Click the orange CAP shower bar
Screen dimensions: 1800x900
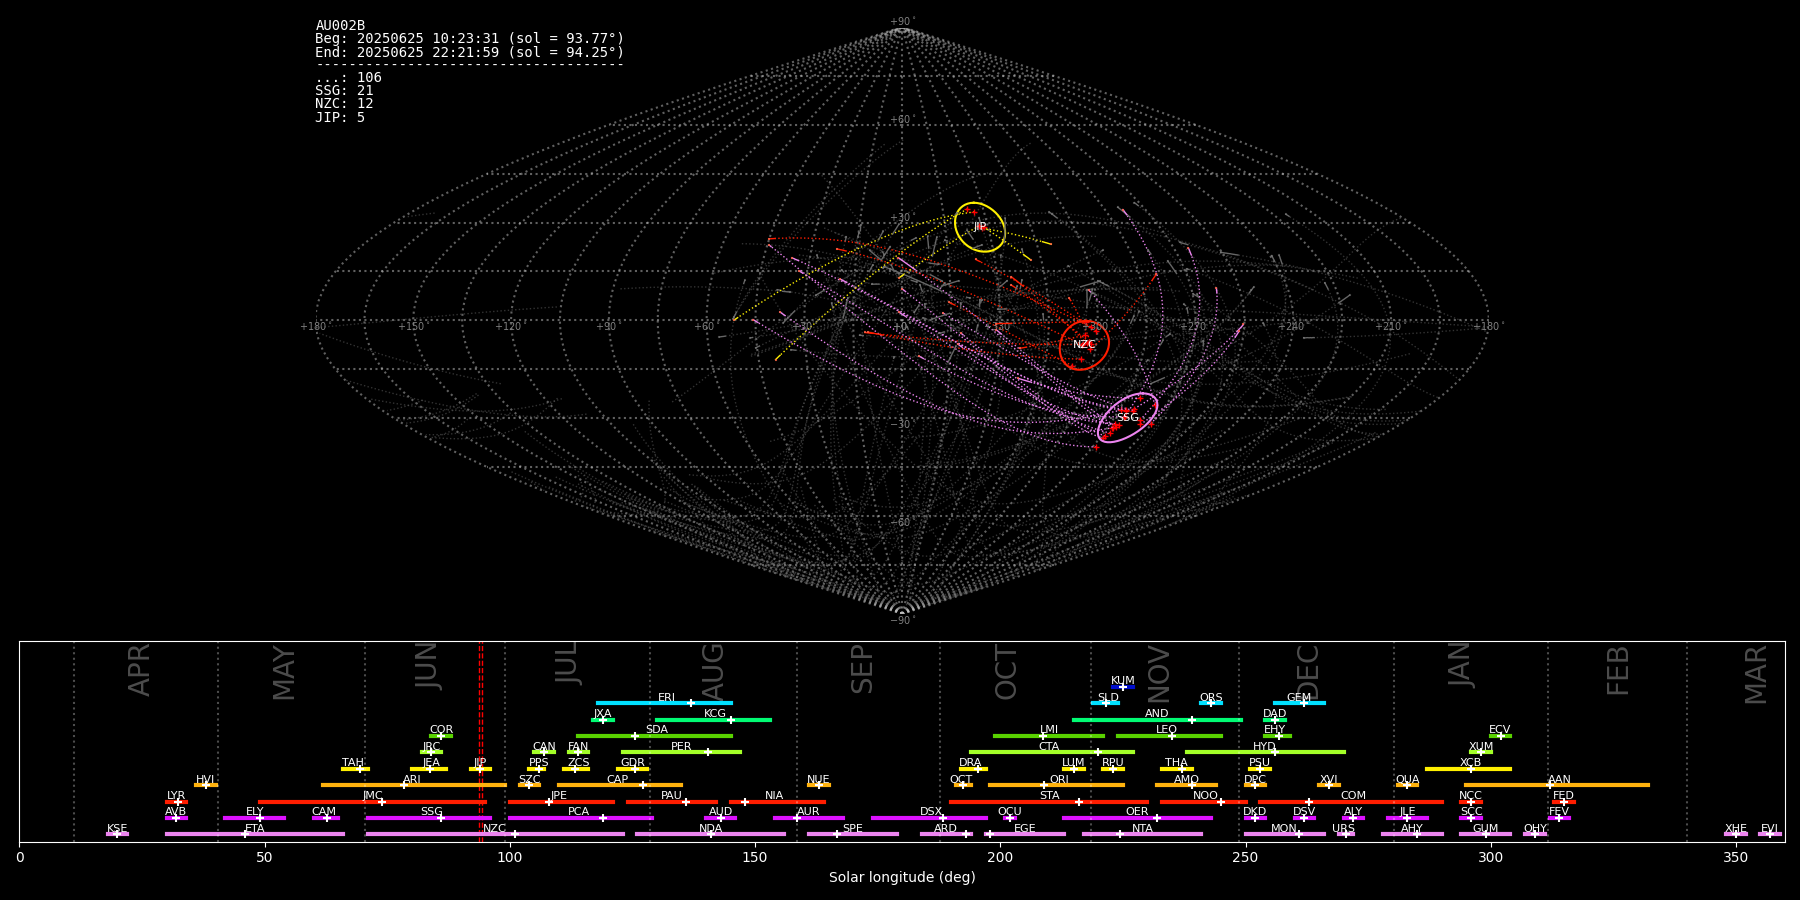click(620, 785)
